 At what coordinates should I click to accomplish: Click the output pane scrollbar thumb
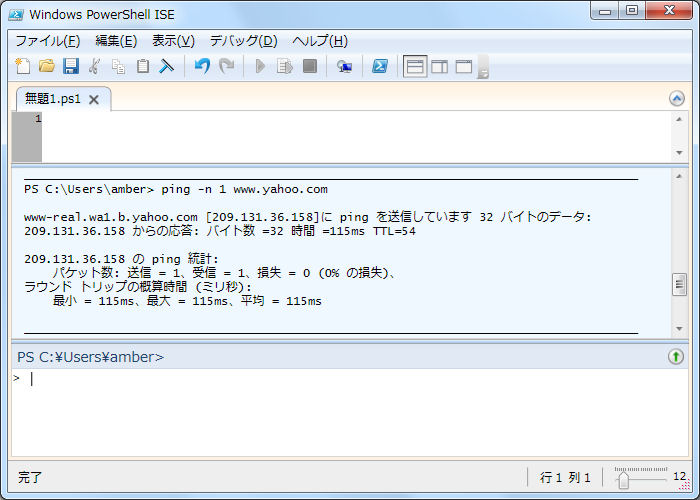pyautogui.click(x=679, y=284)
